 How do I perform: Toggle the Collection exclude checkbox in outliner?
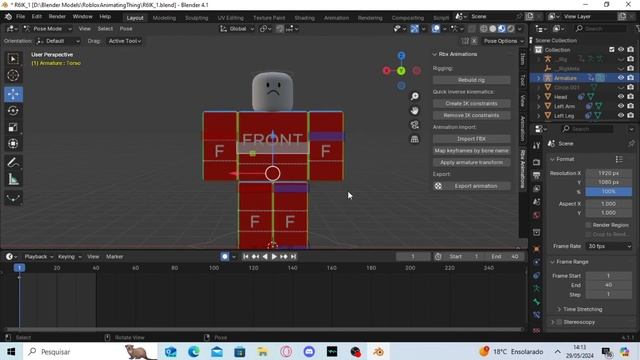[x=611, y=50]
